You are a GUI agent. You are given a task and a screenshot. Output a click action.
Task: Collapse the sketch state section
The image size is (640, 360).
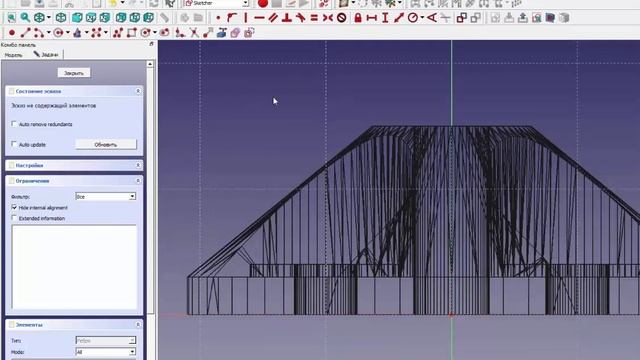[138, 91]
